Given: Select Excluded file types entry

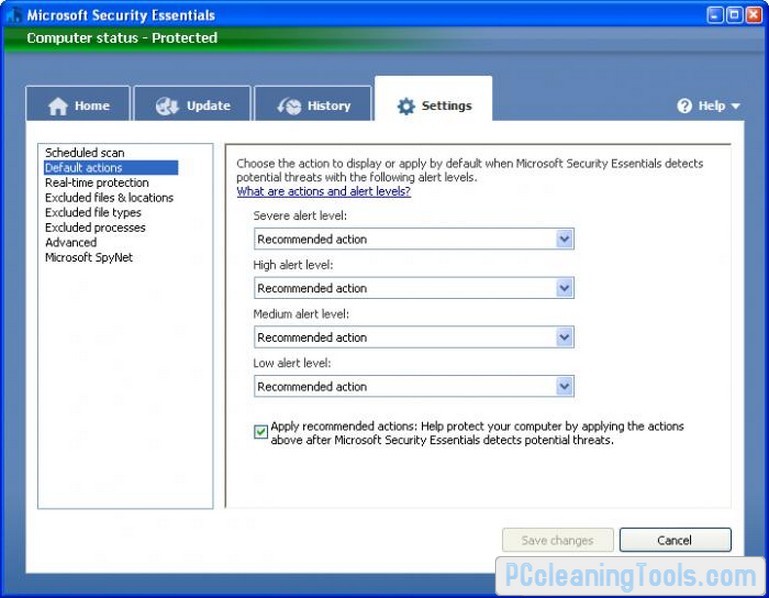Looking at the screenshot, I should coord(93,212).
